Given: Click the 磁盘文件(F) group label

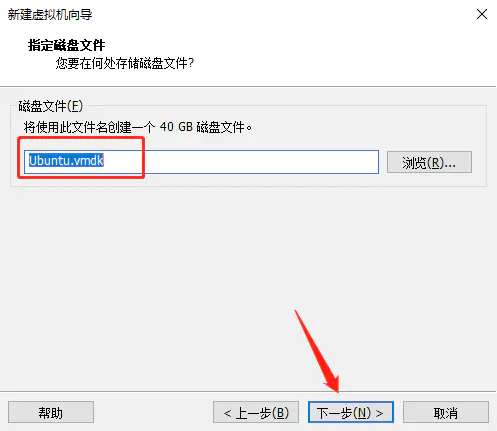Looking at the screenshot, I should point(50,106).
